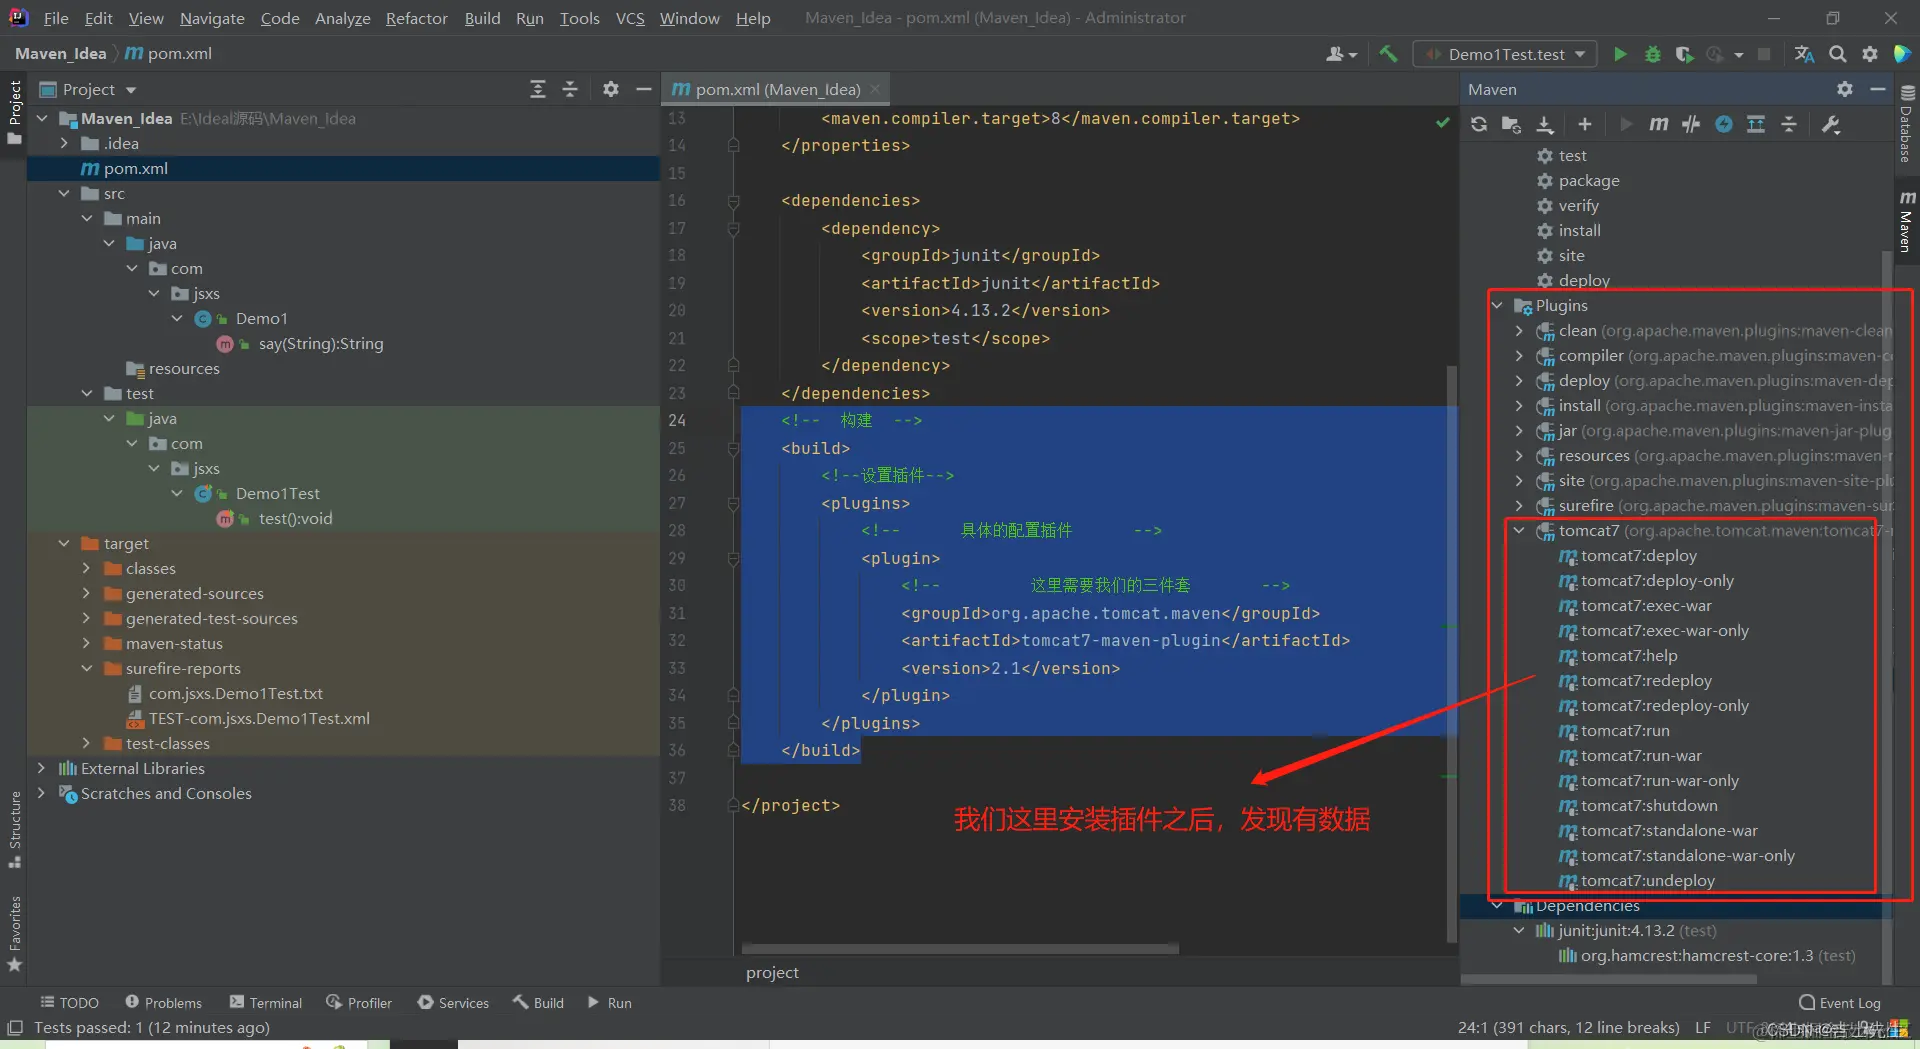Toggle Maven offline mode
The image size is (1920, 1049).
click(1691, 124)
